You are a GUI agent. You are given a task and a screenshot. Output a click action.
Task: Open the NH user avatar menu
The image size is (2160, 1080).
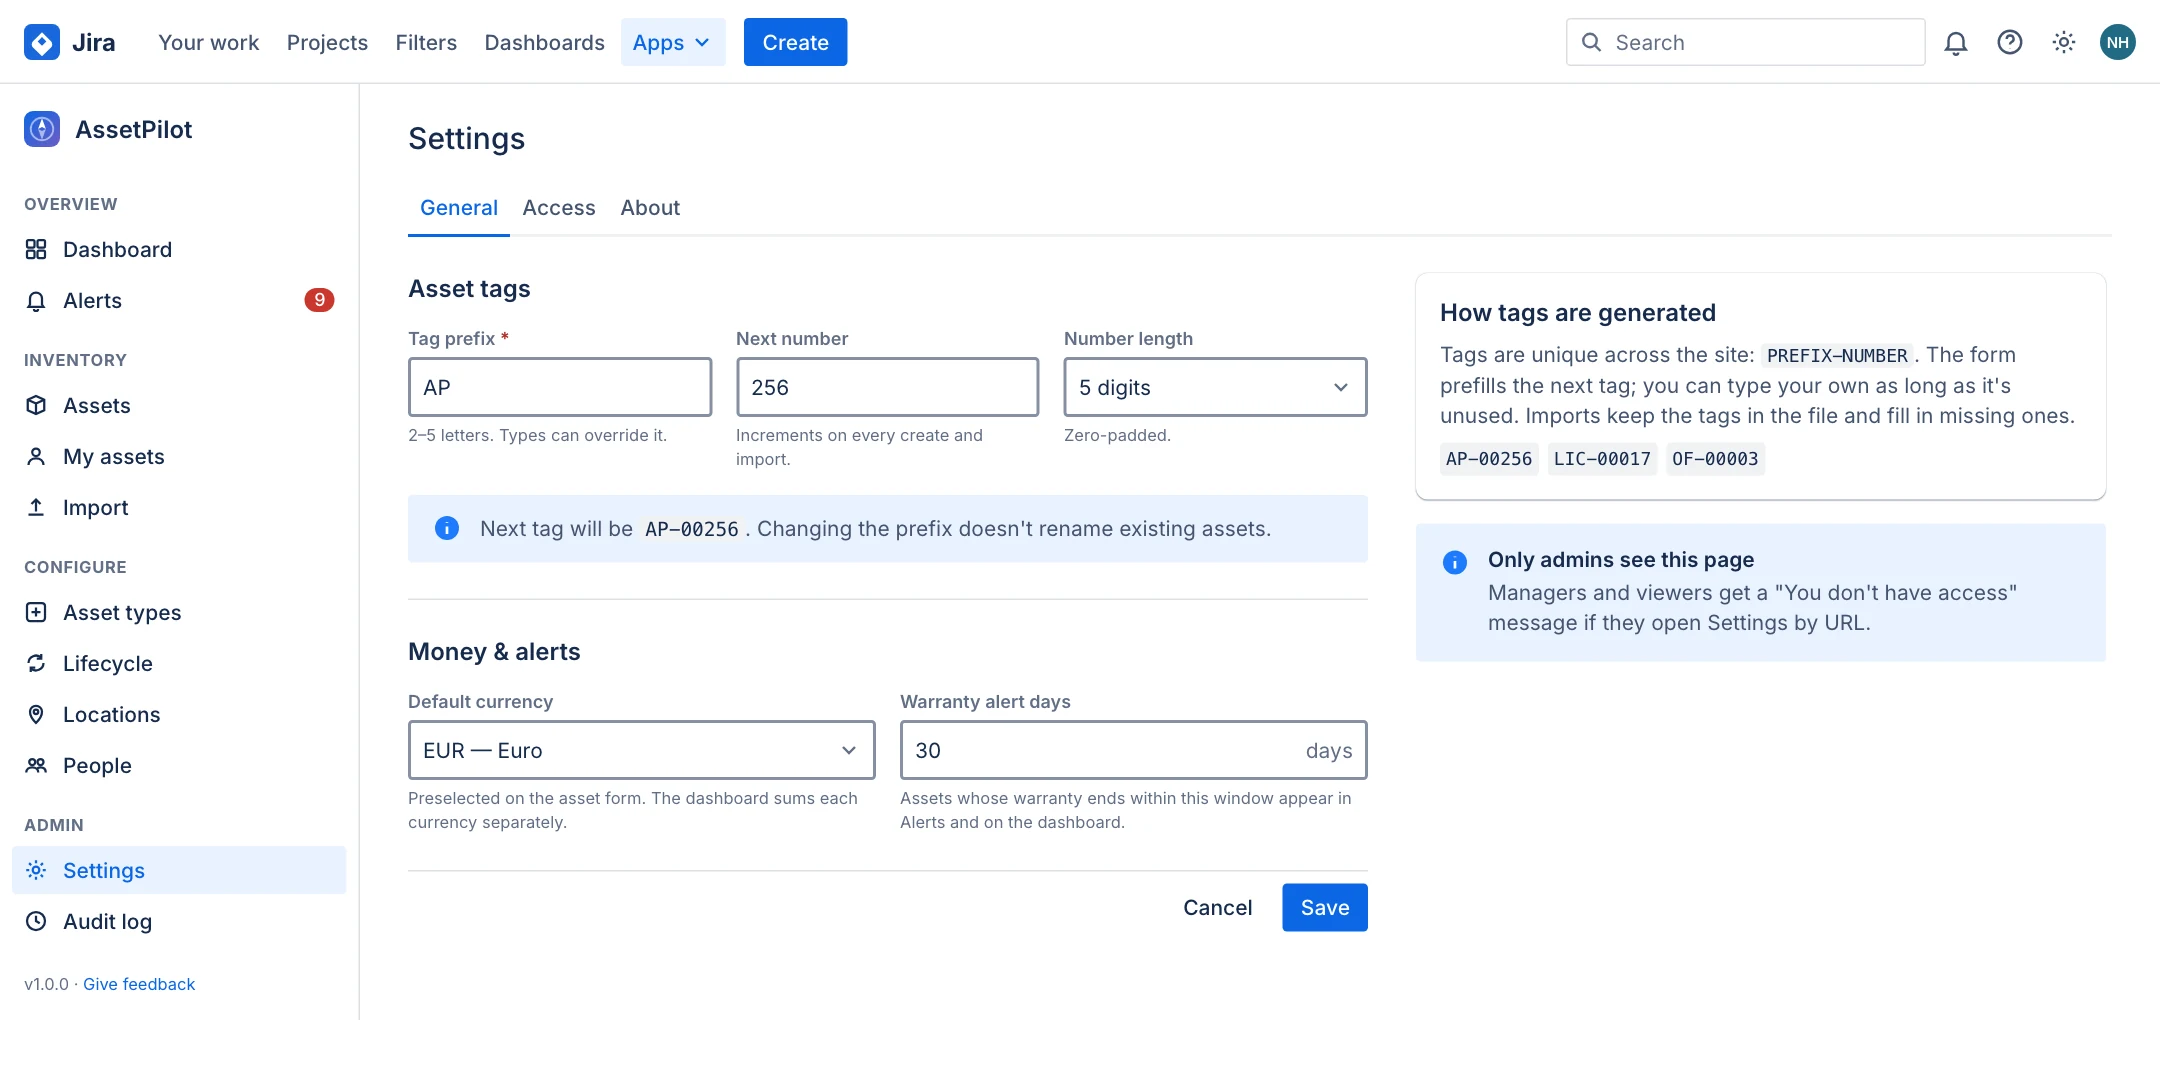coord(2117,42)
